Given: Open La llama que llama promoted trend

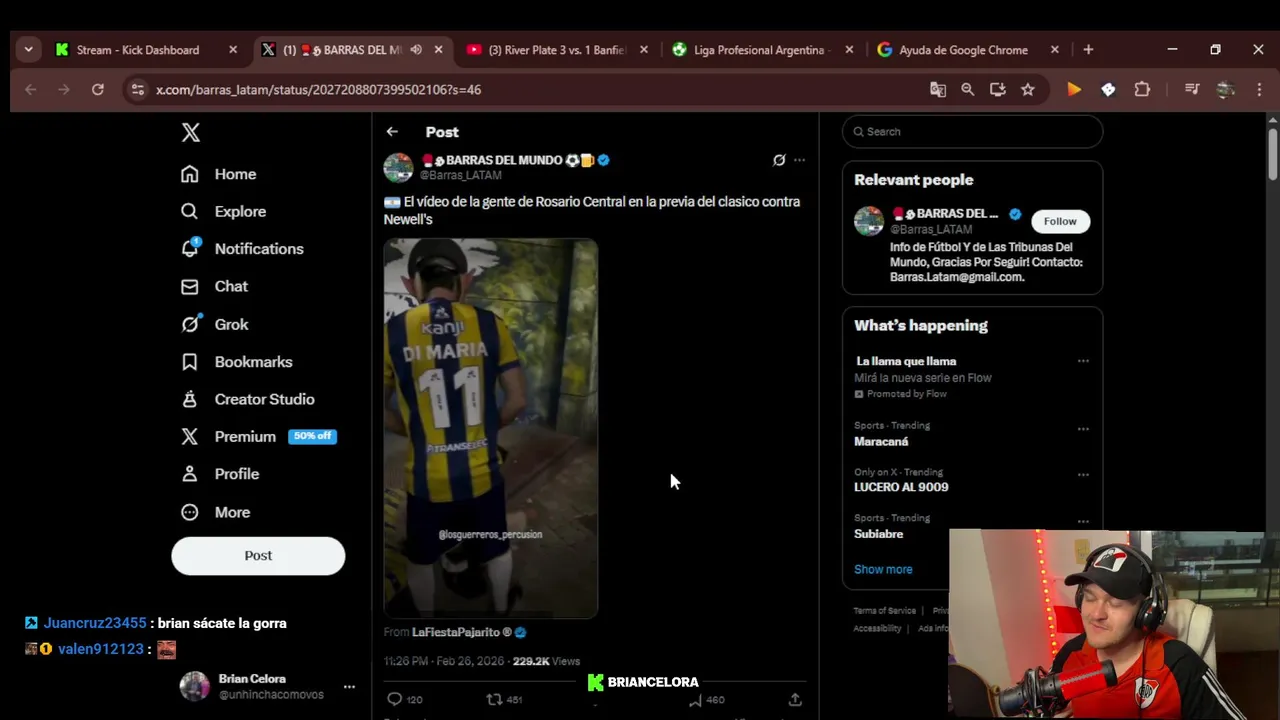Looking at the screenshot, I should tap(905, 361).
